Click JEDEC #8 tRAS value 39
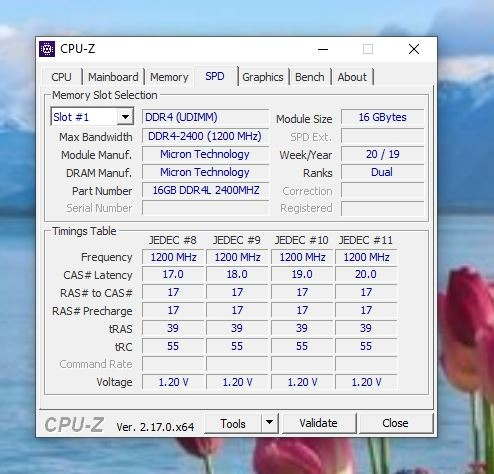Screen dimensions: 494x474 (173, 328)
